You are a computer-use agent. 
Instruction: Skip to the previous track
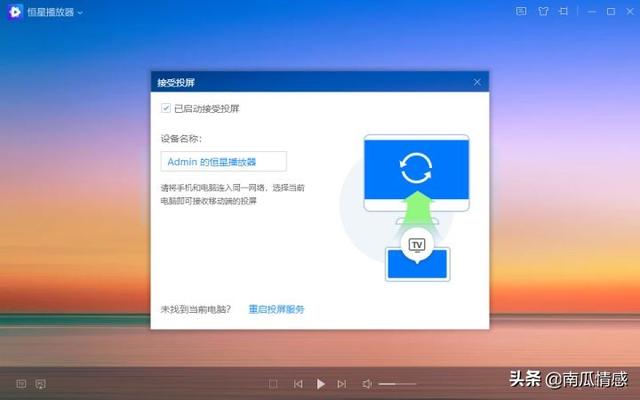click(298, 384)
